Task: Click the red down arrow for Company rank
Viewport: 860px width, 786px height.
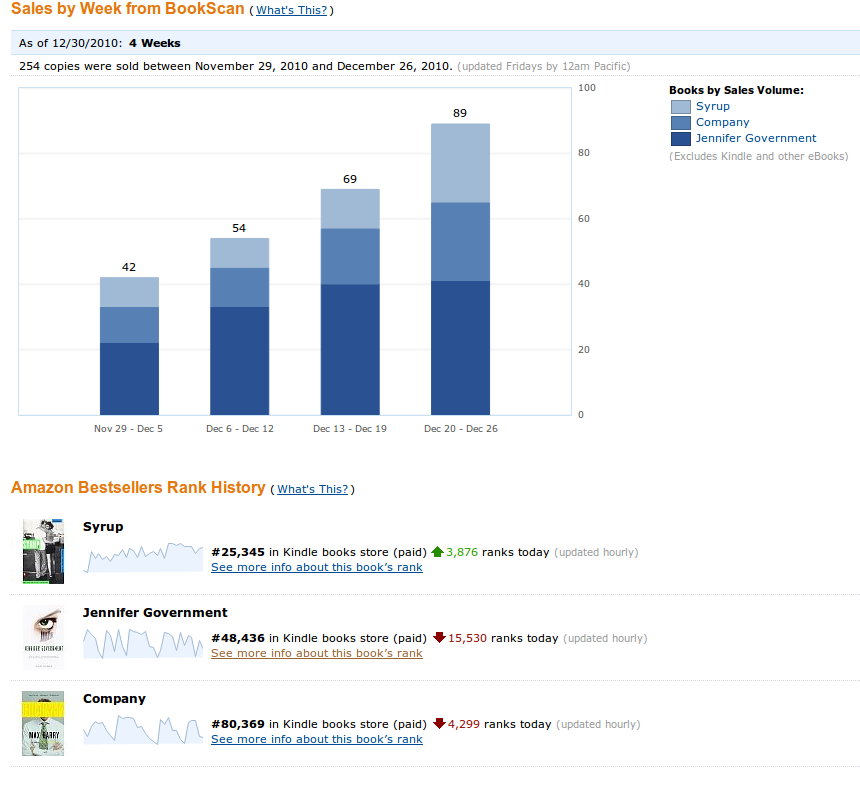Action: [x=439, y=723]
